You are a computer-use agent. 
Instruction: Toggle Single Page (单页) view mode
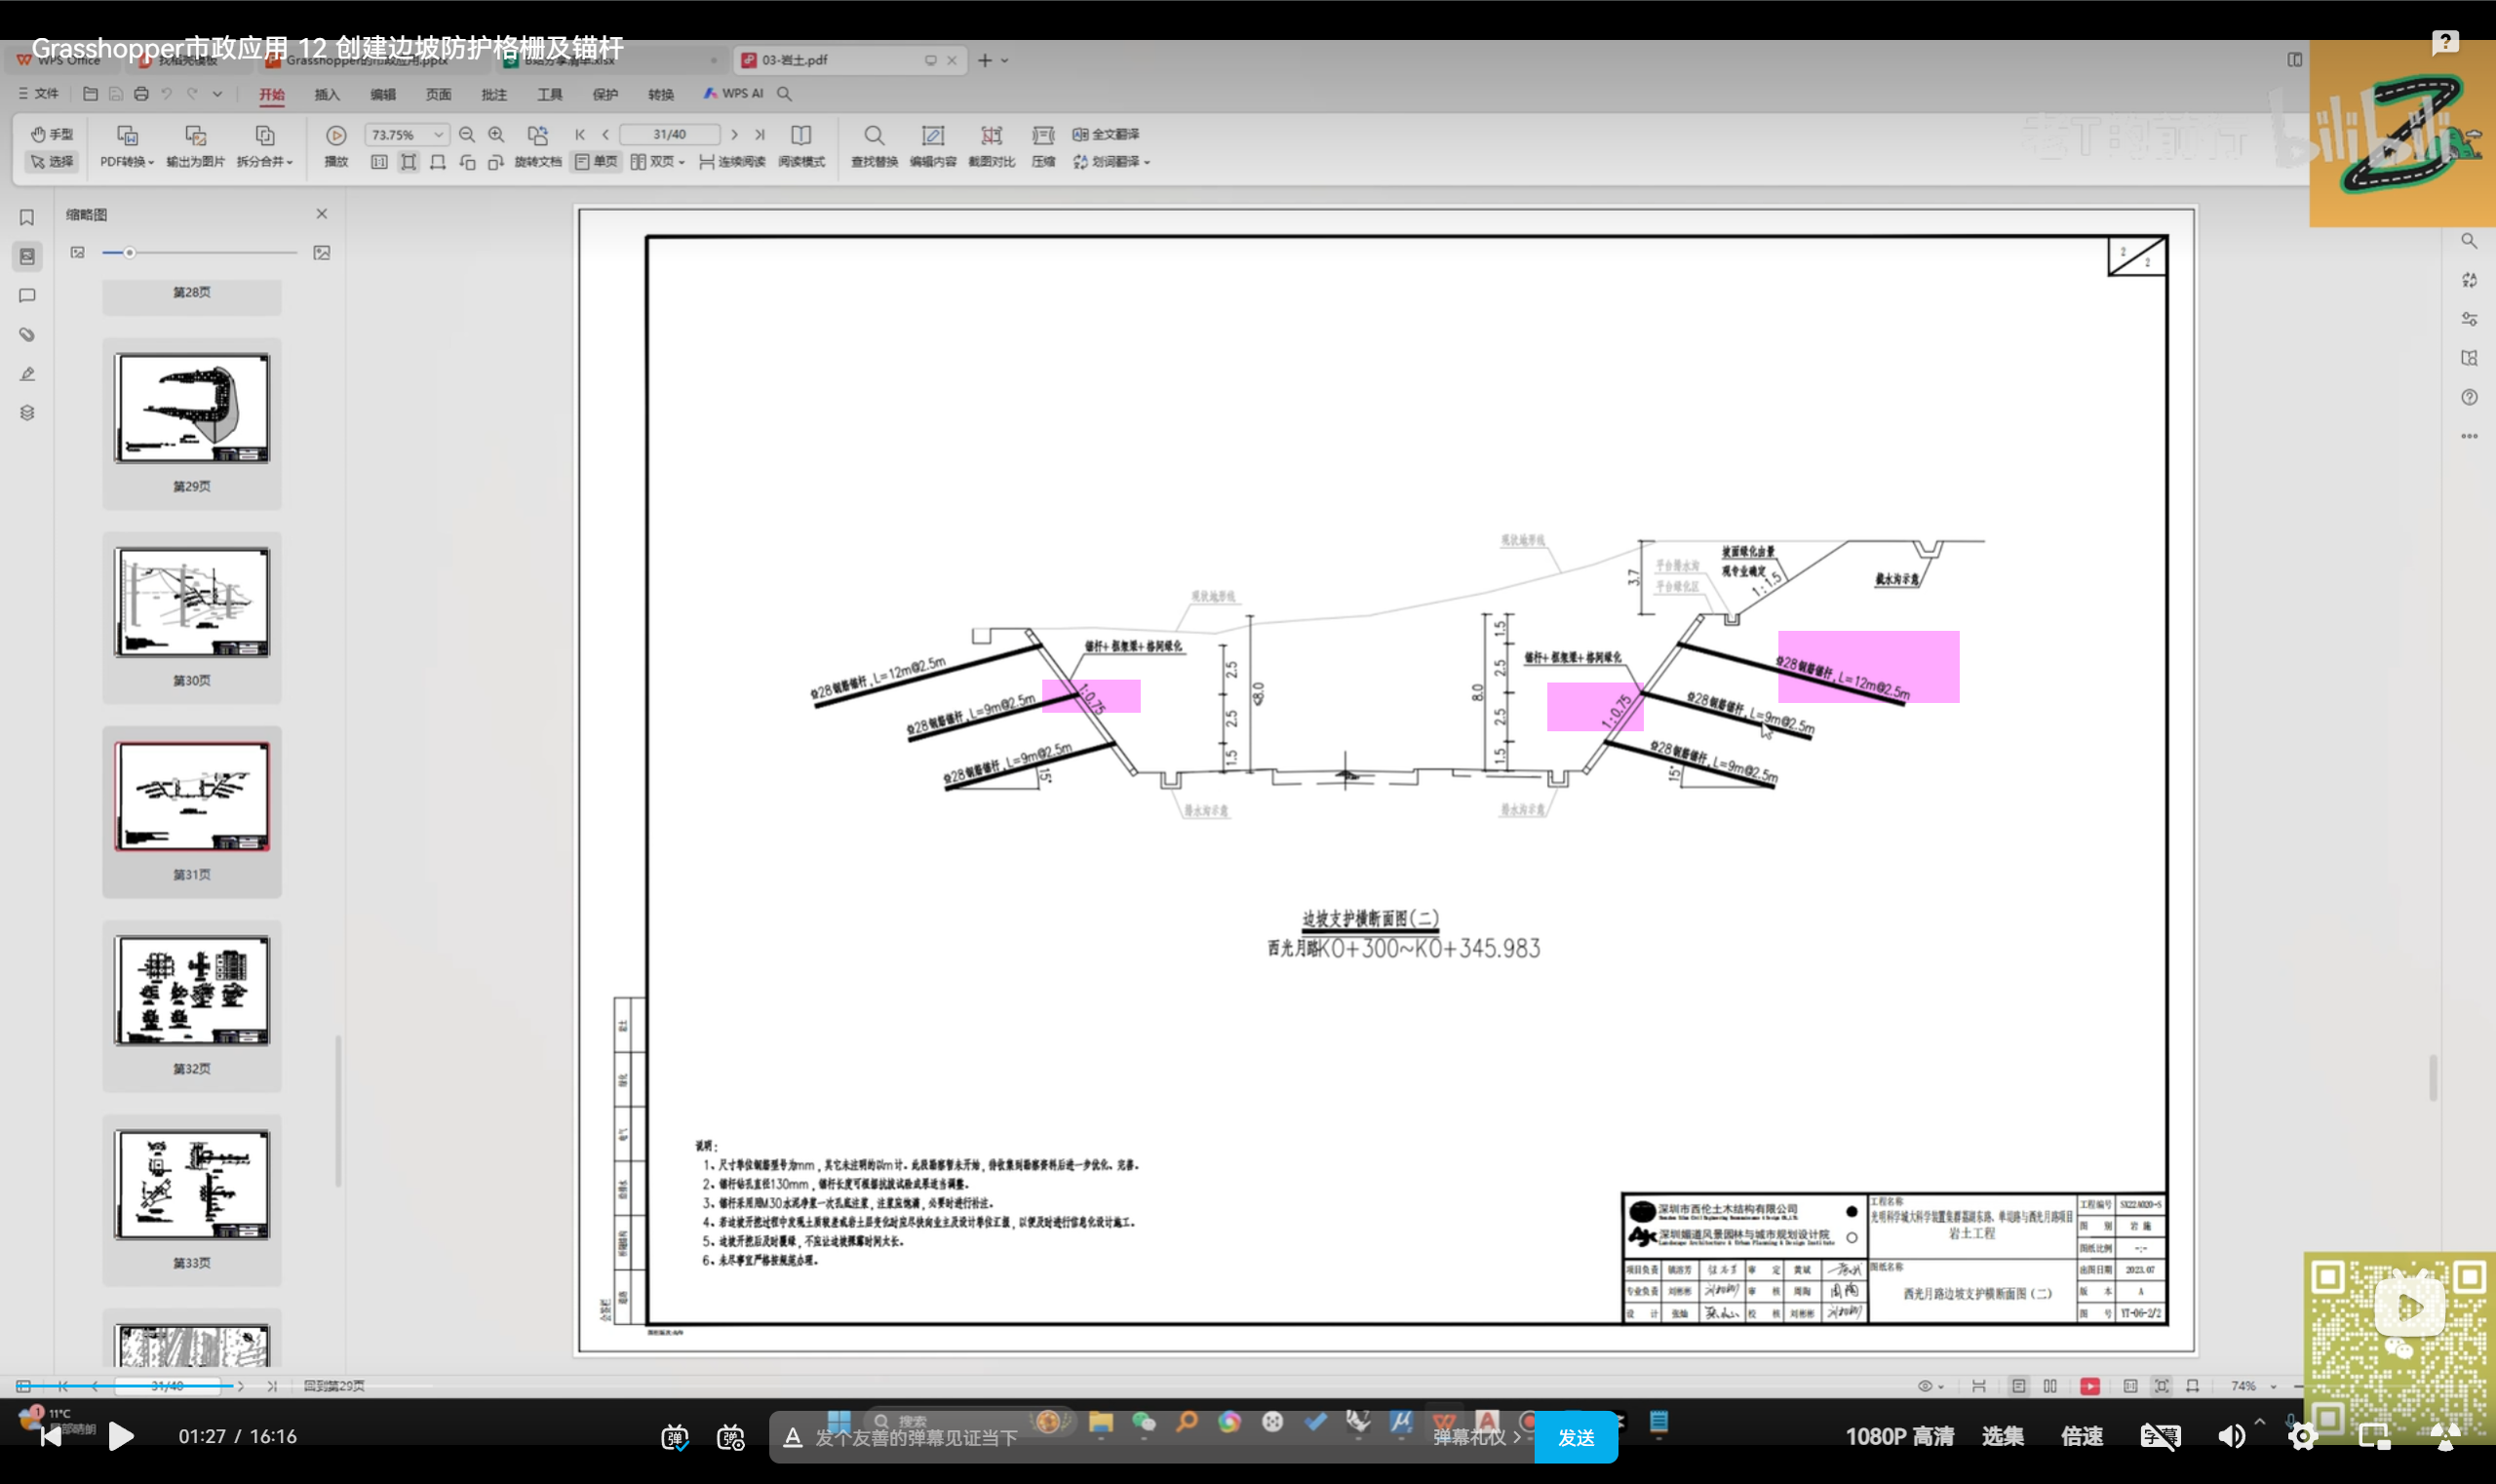(x=596, y=161)
